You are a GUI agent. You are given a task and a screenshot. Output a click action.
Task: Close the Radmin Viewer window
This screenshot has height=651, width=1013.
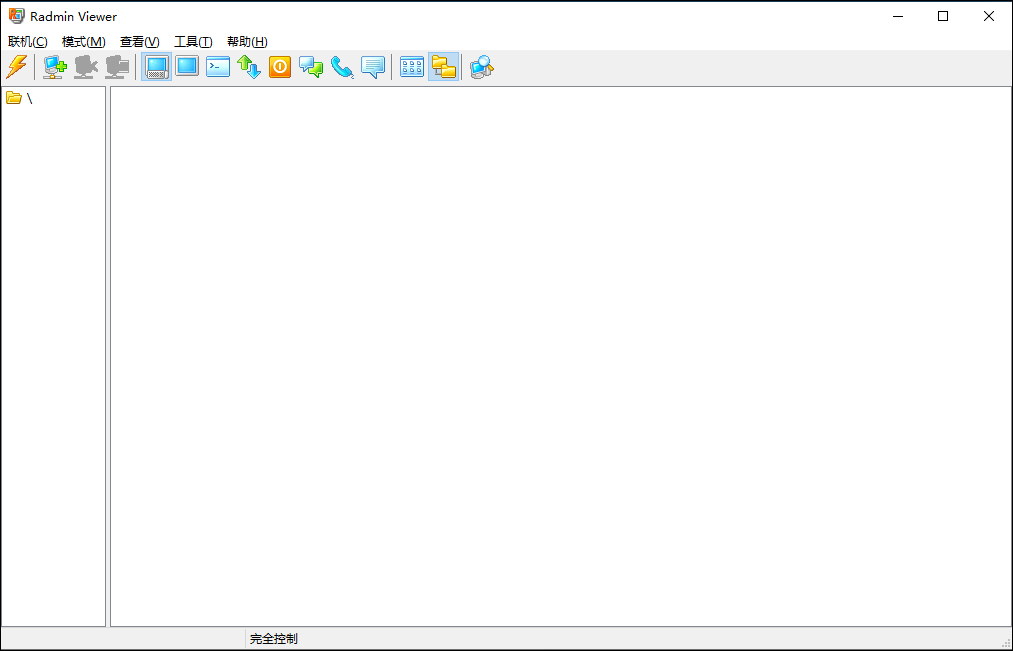(x=988, y=16)
